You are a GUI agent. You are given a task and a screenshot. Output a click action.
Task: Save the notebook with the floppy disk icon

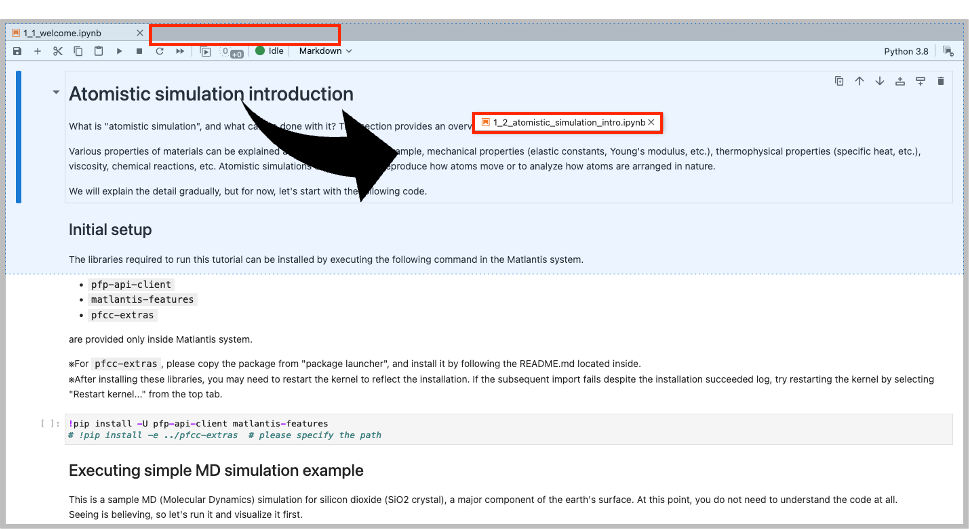(17, 51)
